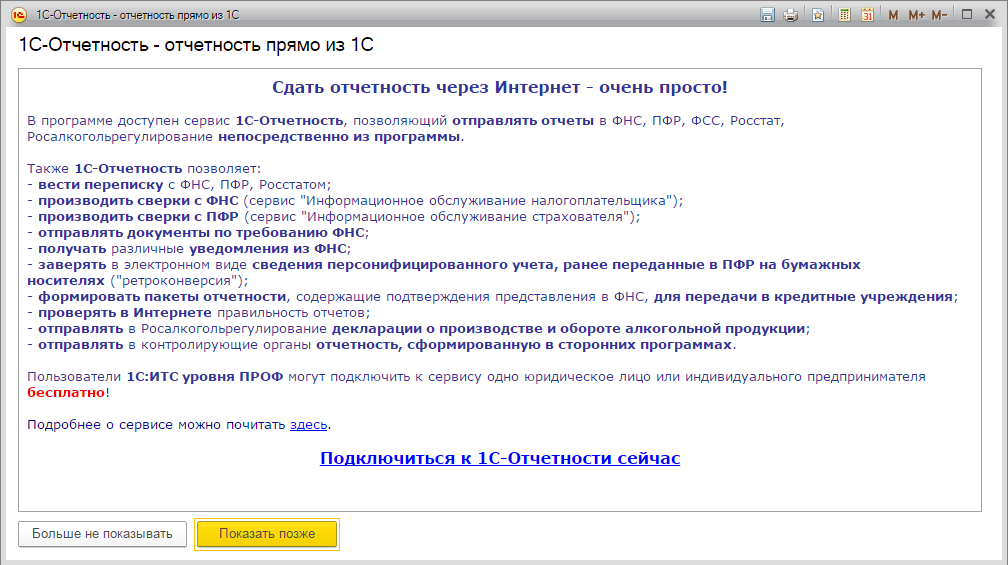Click the bold text '1С:ИТС уровня ПРОФ'
The height and width of the screenshot is (565, 1008).
pos(204,377)
